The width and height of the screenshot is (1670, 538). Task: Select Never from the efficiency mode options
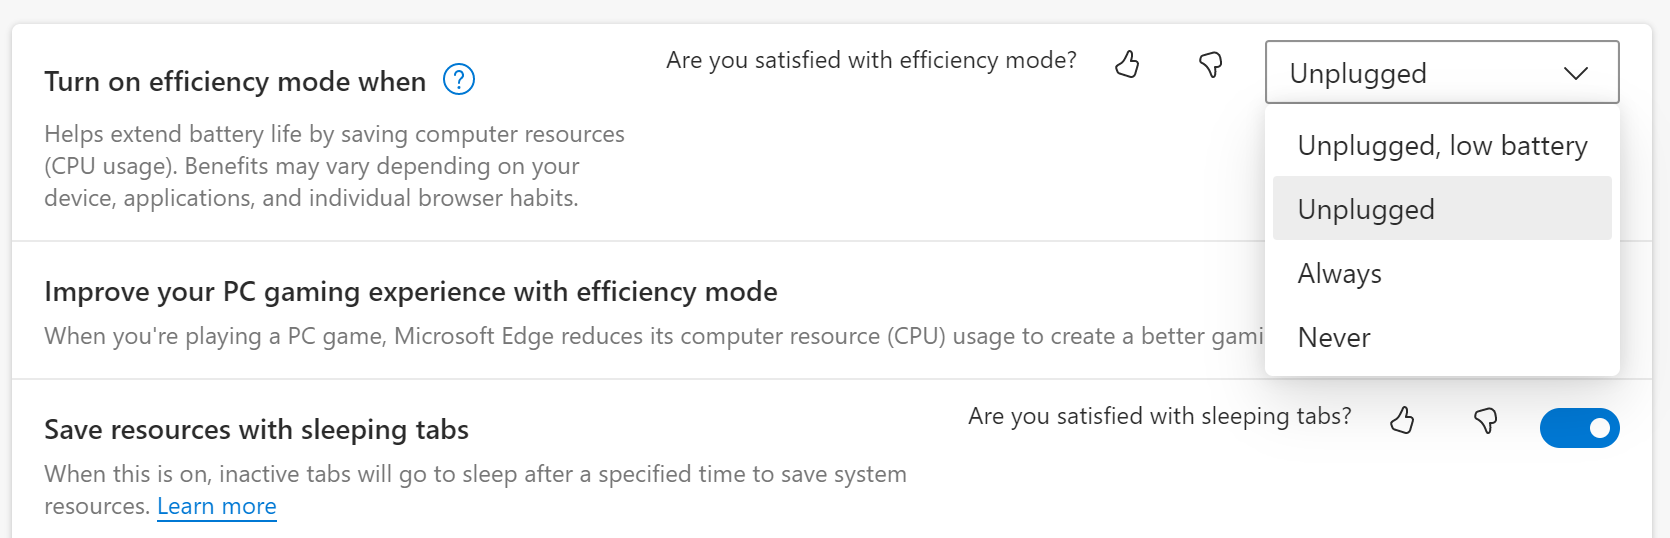click(1442, 337)
